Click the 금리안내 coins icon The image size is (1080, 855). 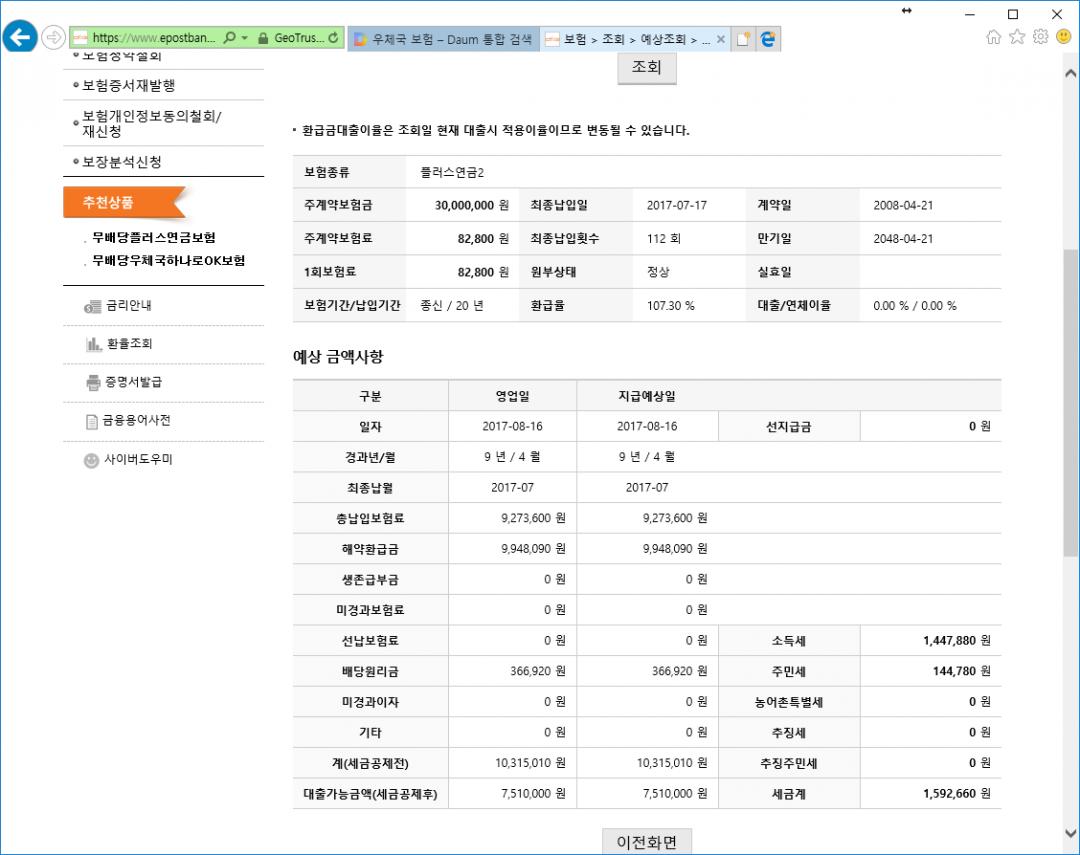[x=93, y=306]
